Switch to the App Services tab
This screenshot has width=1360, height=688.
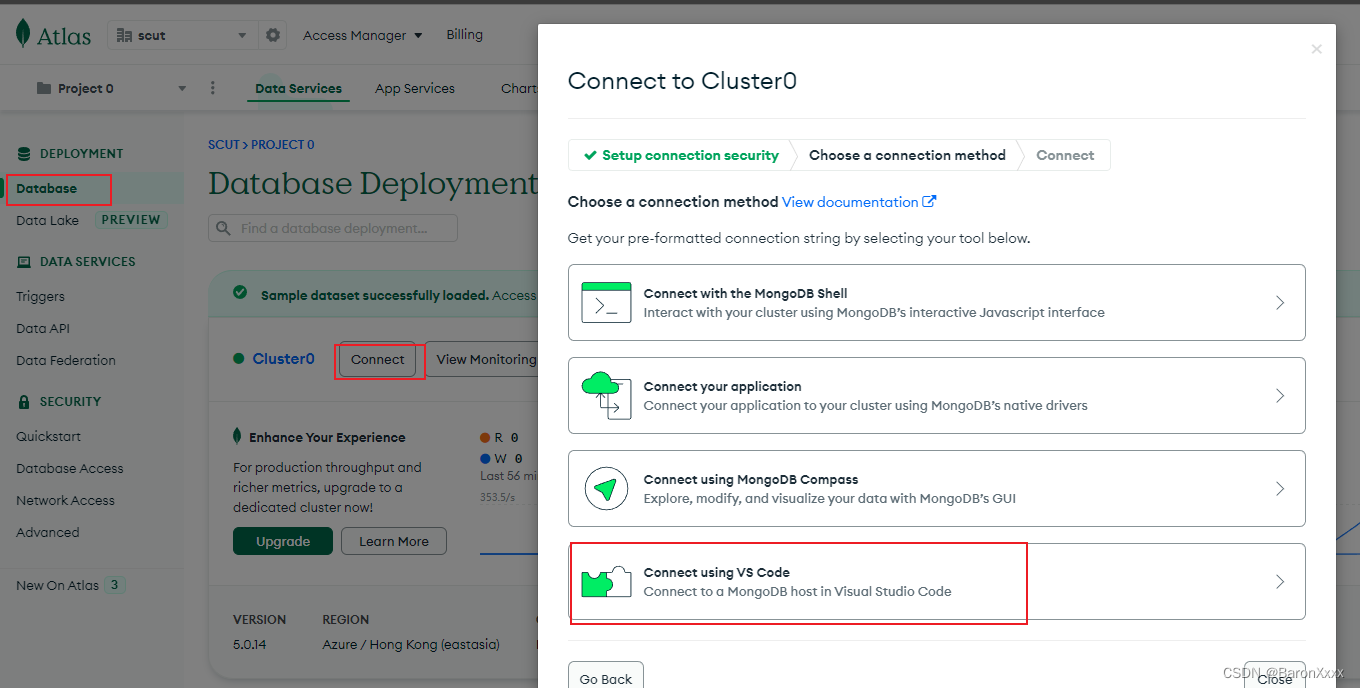[415, 88]
